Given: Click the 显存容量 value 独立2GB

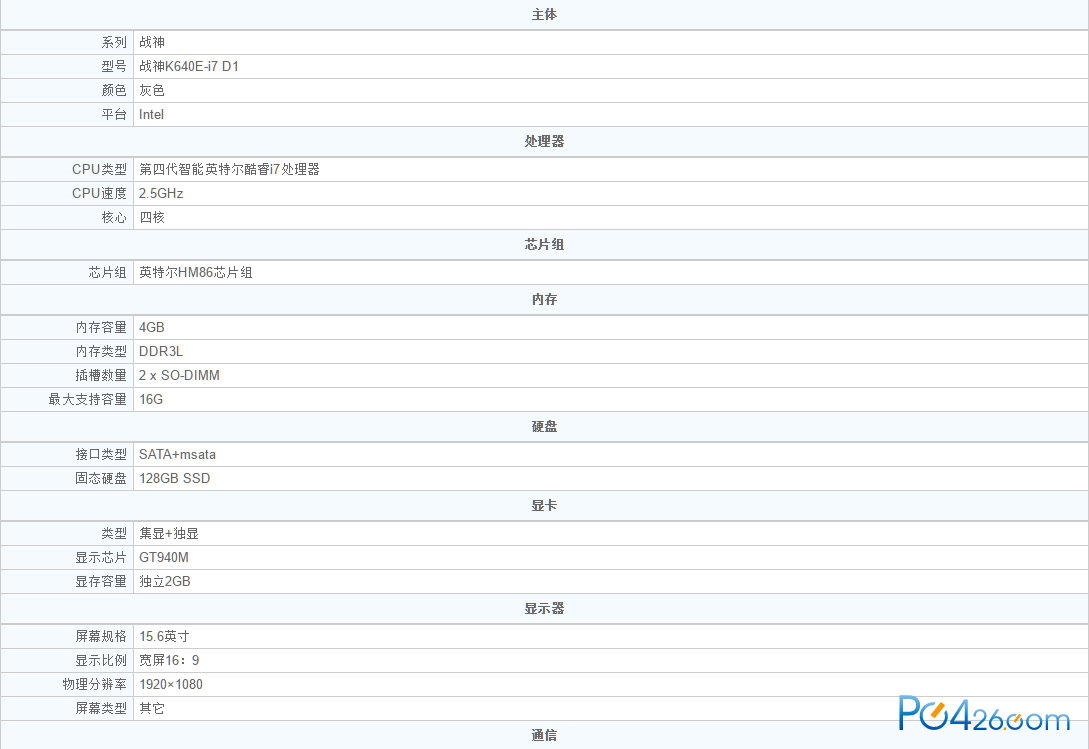Looking at the screenshot, I should tap(165, 582).
